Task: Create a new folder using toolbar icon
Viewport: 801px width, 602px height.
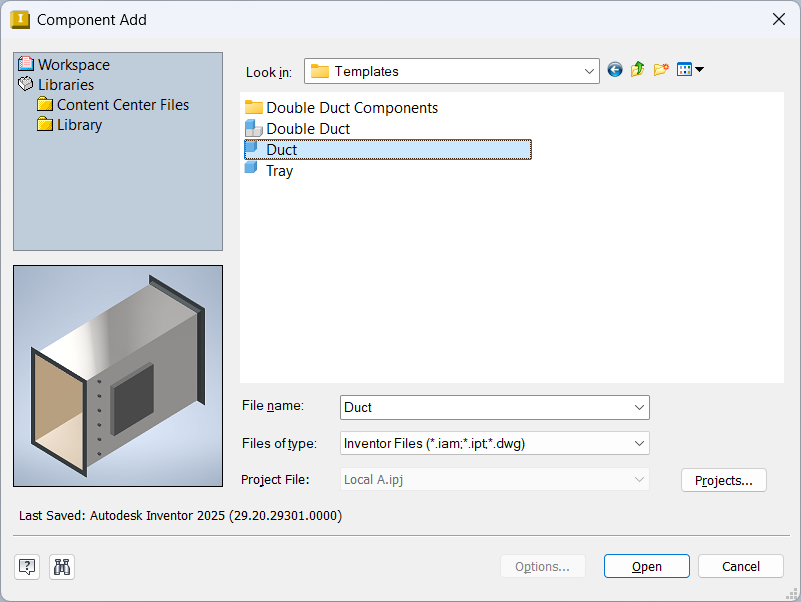Action: (660, 70)
